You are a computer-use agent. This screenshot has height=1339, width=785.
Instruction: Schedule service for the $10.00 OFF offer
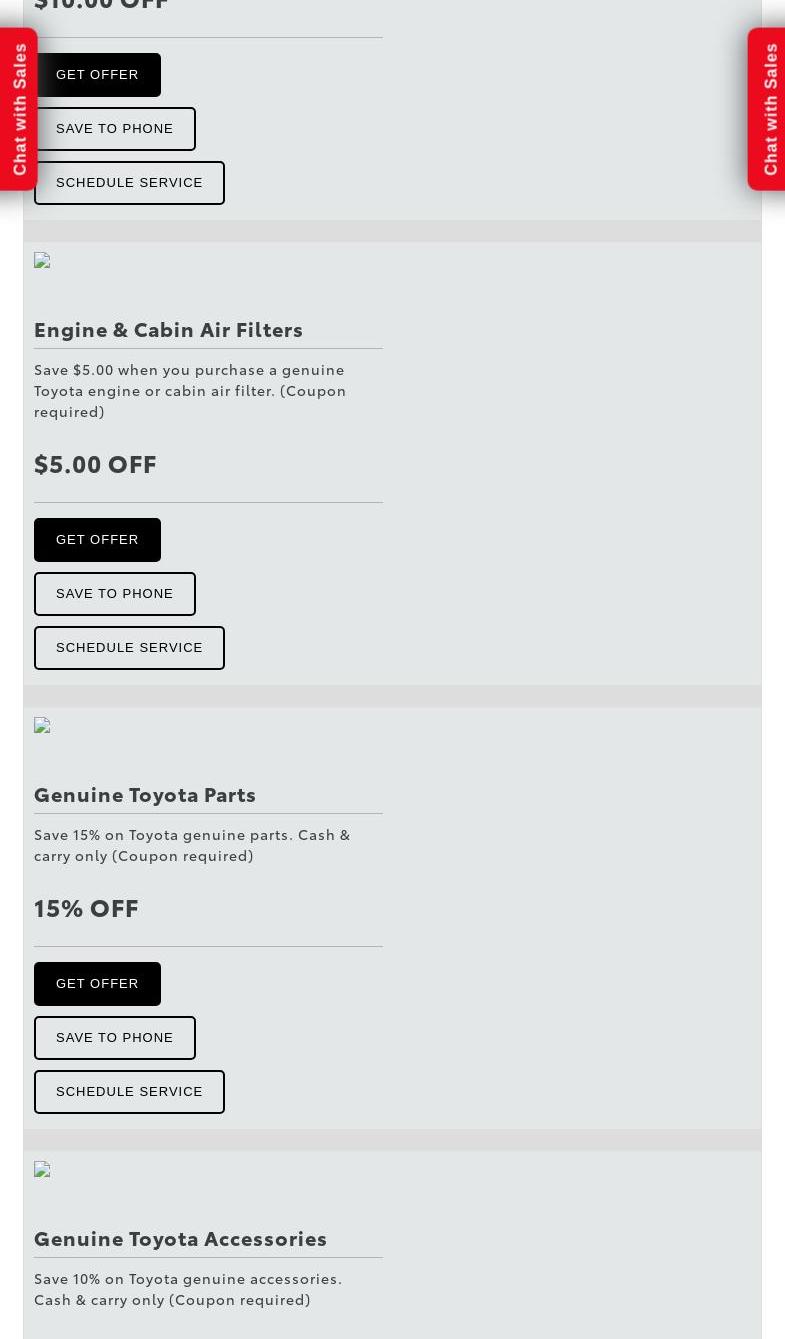pos(129,183)
